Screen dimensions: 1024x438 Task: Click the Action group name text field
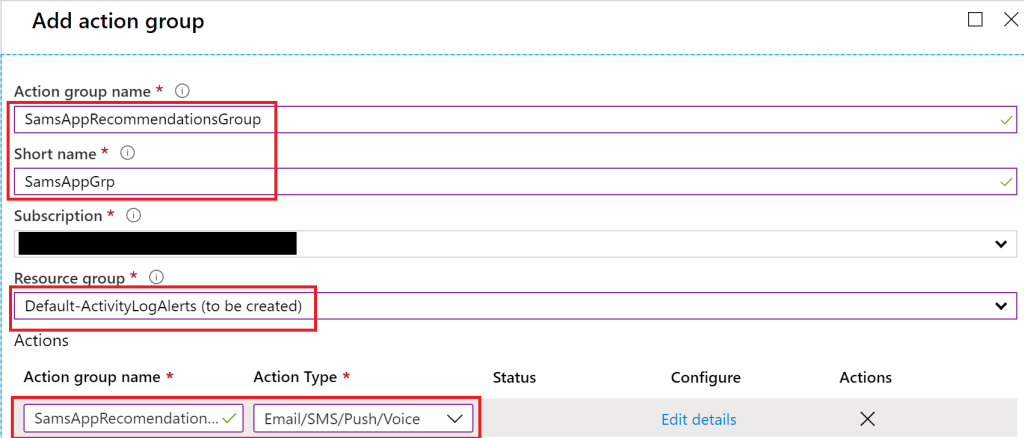tap(500, 120)
